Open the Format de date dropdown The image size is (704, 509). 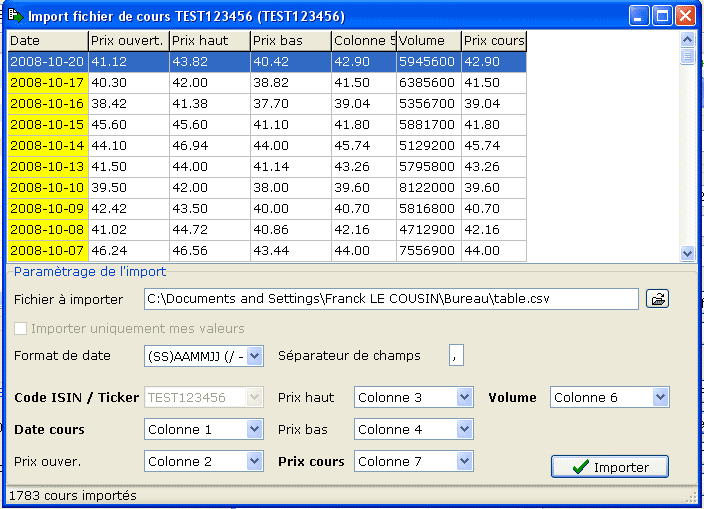point(255,356)
